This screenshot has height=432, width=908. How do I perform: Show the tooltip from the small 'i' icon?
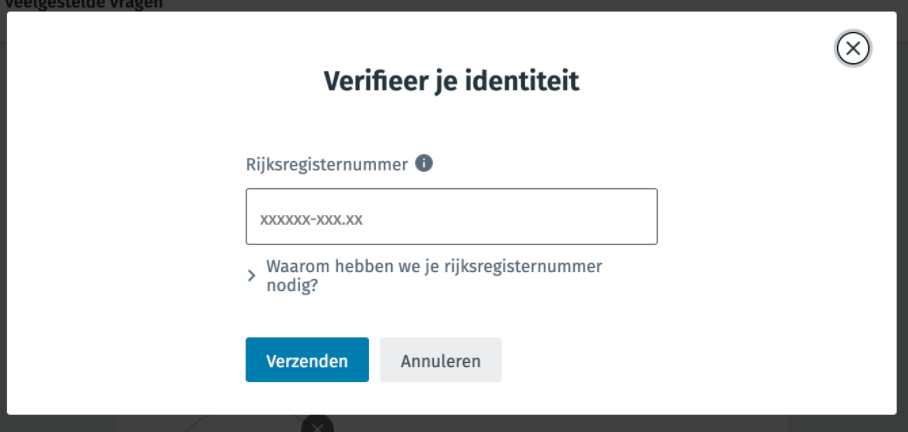point(424,164)
